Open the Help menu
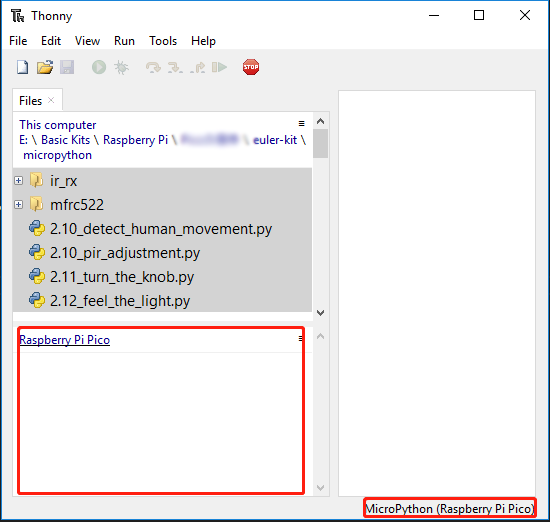The image size is (550, 522). click(203, 41)
